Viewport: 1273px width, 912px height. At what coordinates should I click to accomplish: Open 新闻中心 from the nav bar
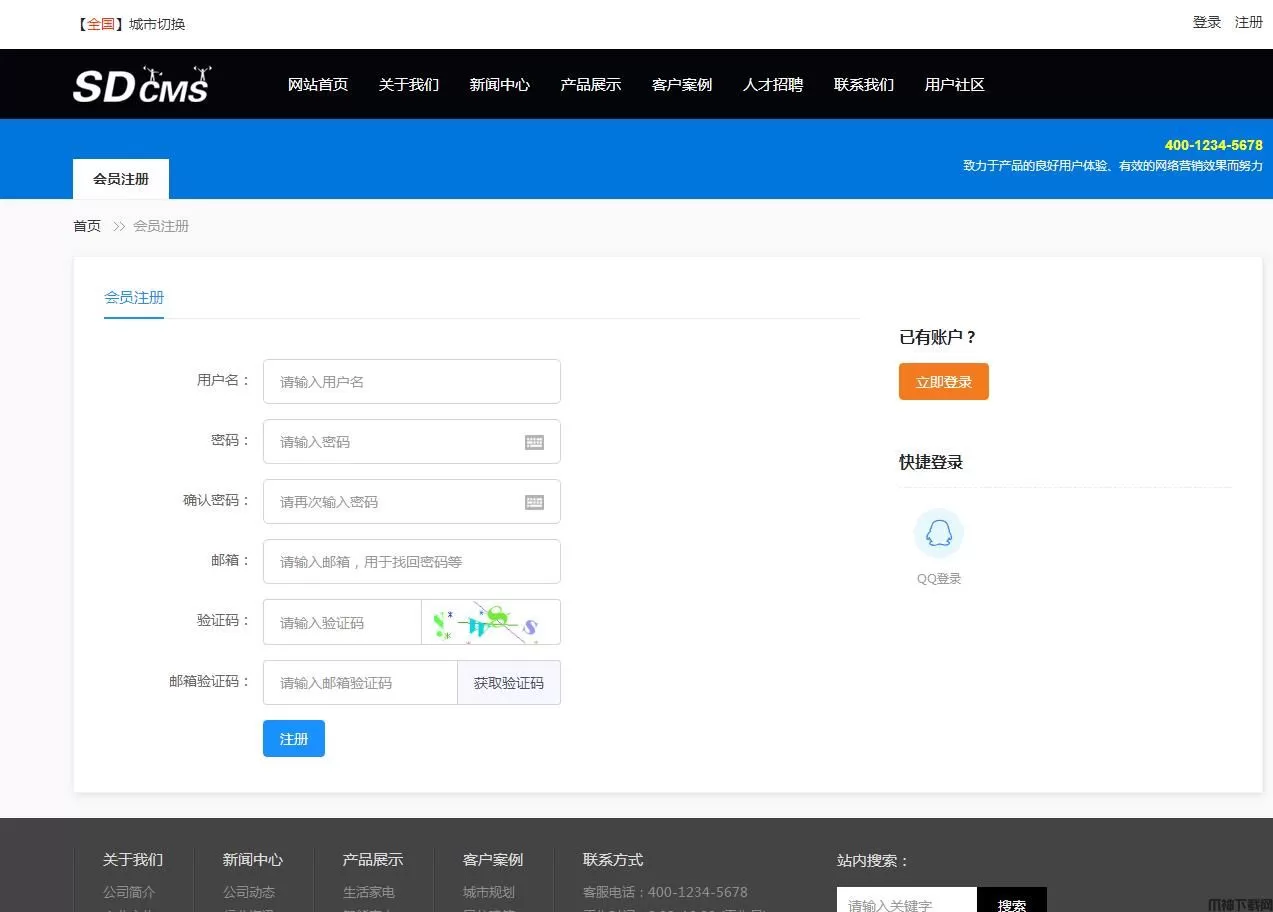click(500, 85)
